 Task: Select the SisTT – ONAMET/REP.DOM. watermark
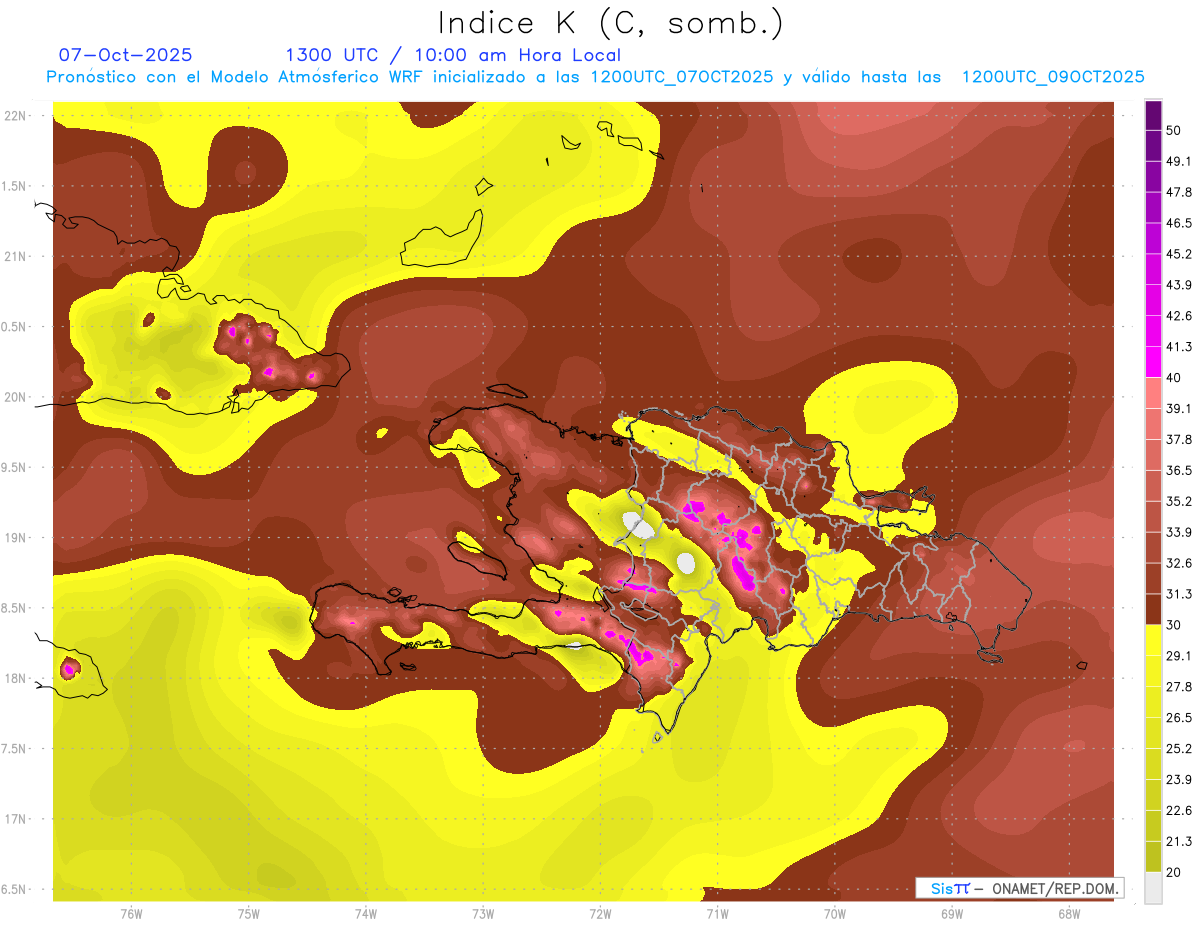click(1019, 888)
